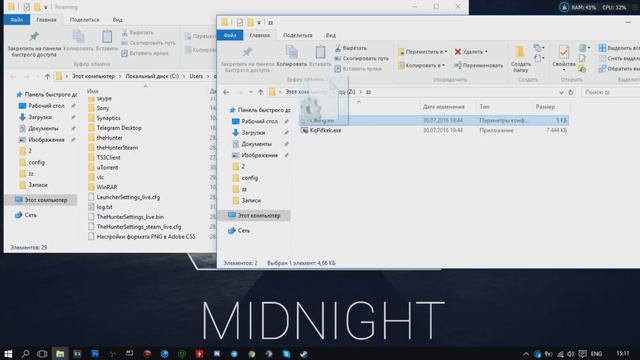Image resolution: width=640 pixels, height=360 pixels.
Task: Click Вставить ярлык in zz window ribbon
Action: [x=358, y=69]
